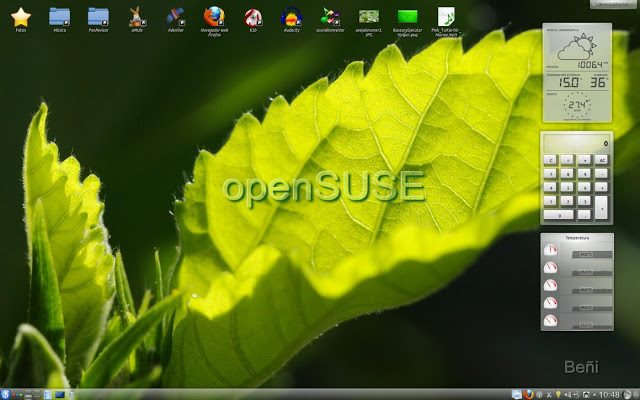Open the Pink Turtle mp3 file
Viewport: 640px width, 400px height.
[x=447, y=16]
